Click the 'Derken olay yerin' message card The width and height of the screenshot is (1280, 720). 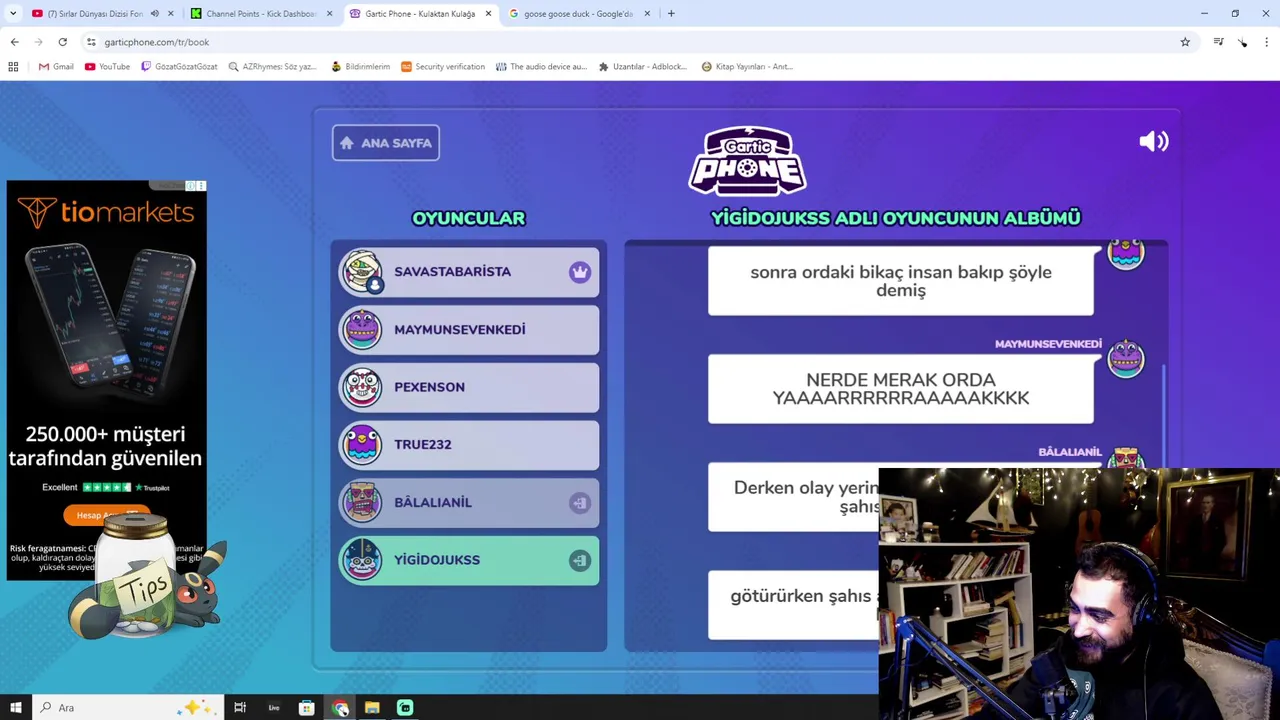(x=794, y=497)
